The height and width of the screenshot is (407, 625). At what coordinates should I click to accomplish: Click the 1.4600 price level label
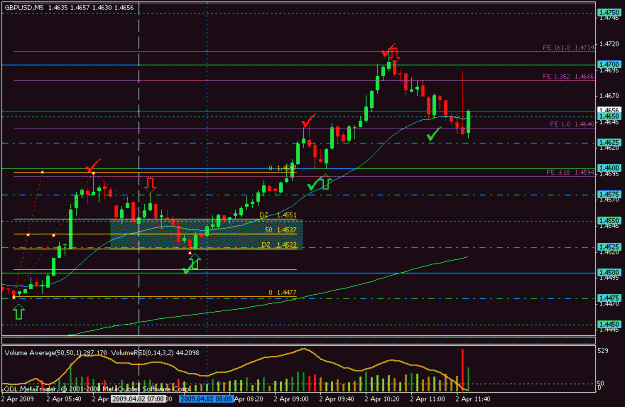pyautogui.click(x=609, y=168)
